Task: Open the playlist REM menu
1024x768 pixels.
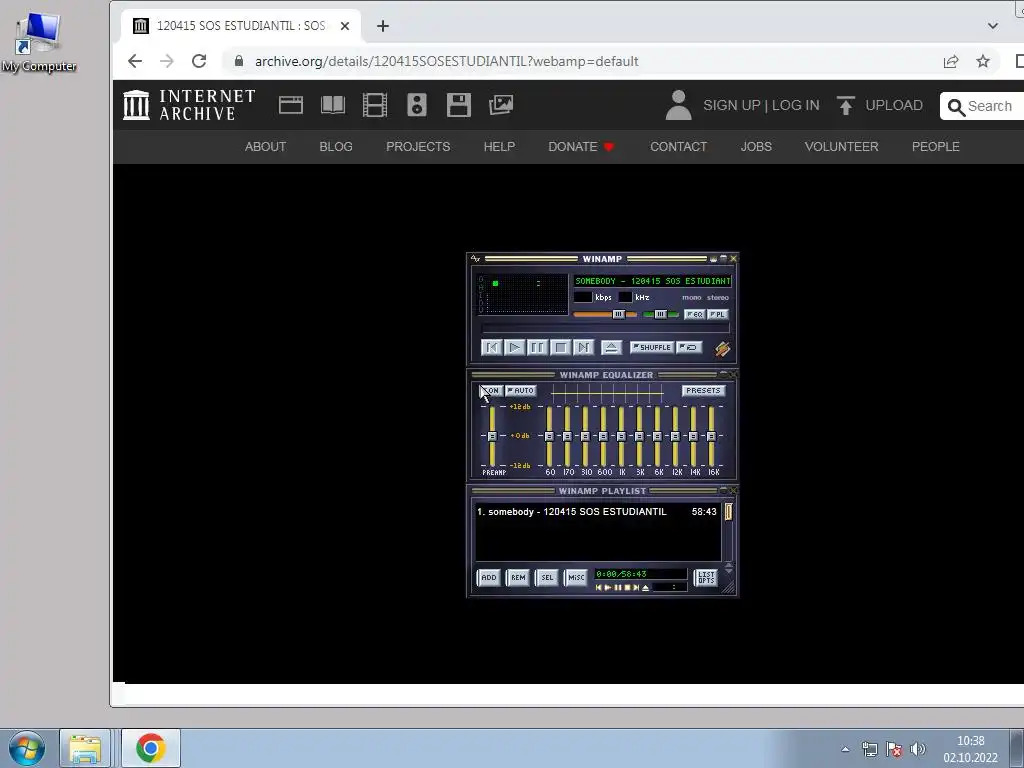Action: click(x=518, y=577)
